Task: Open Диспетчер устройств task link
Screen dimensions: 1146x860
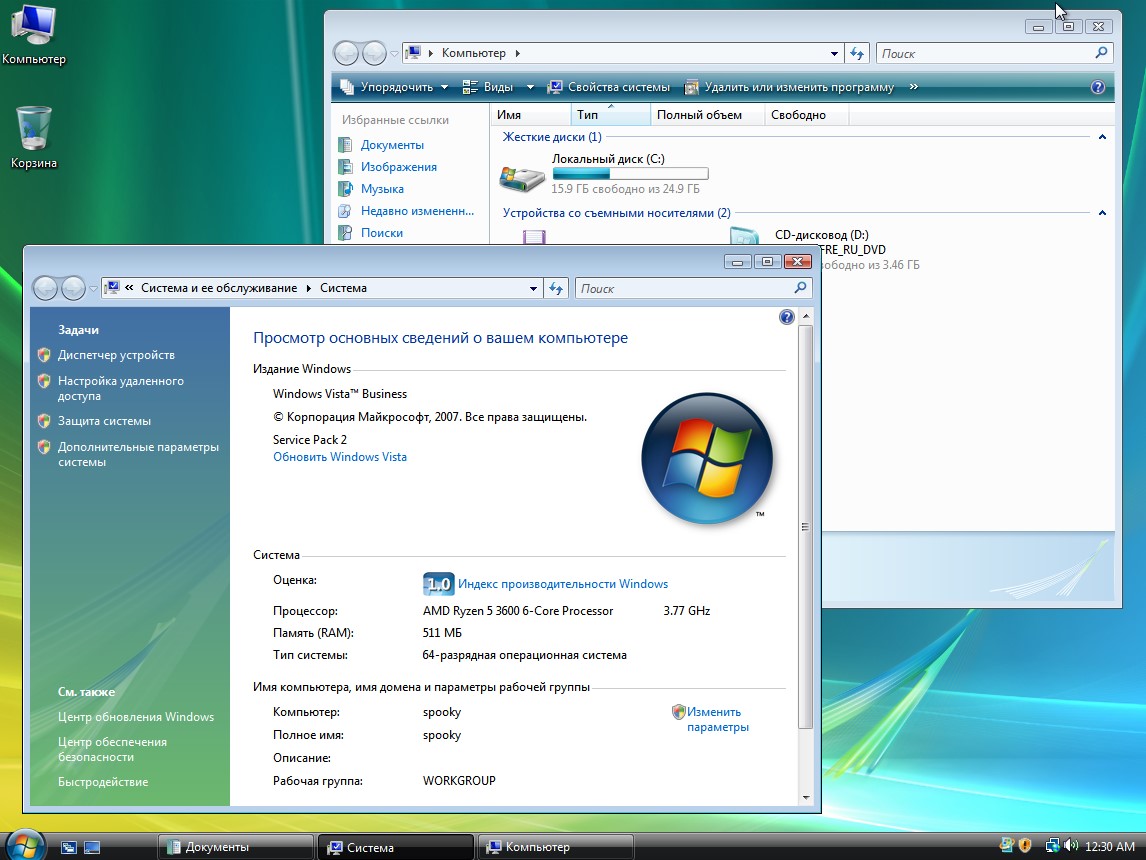Action: click(116, 355)
